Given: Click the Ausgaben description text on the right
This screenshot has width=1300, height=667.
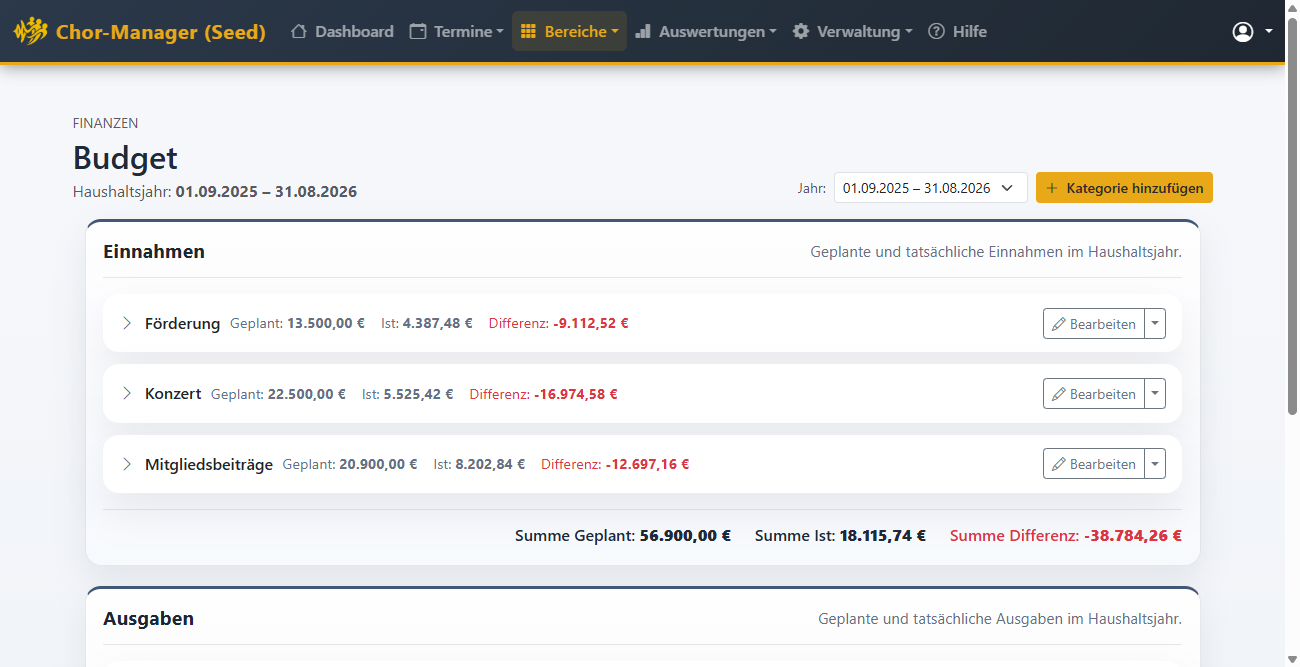Looking at the screenshot, I should click(x=1000, y=619).
